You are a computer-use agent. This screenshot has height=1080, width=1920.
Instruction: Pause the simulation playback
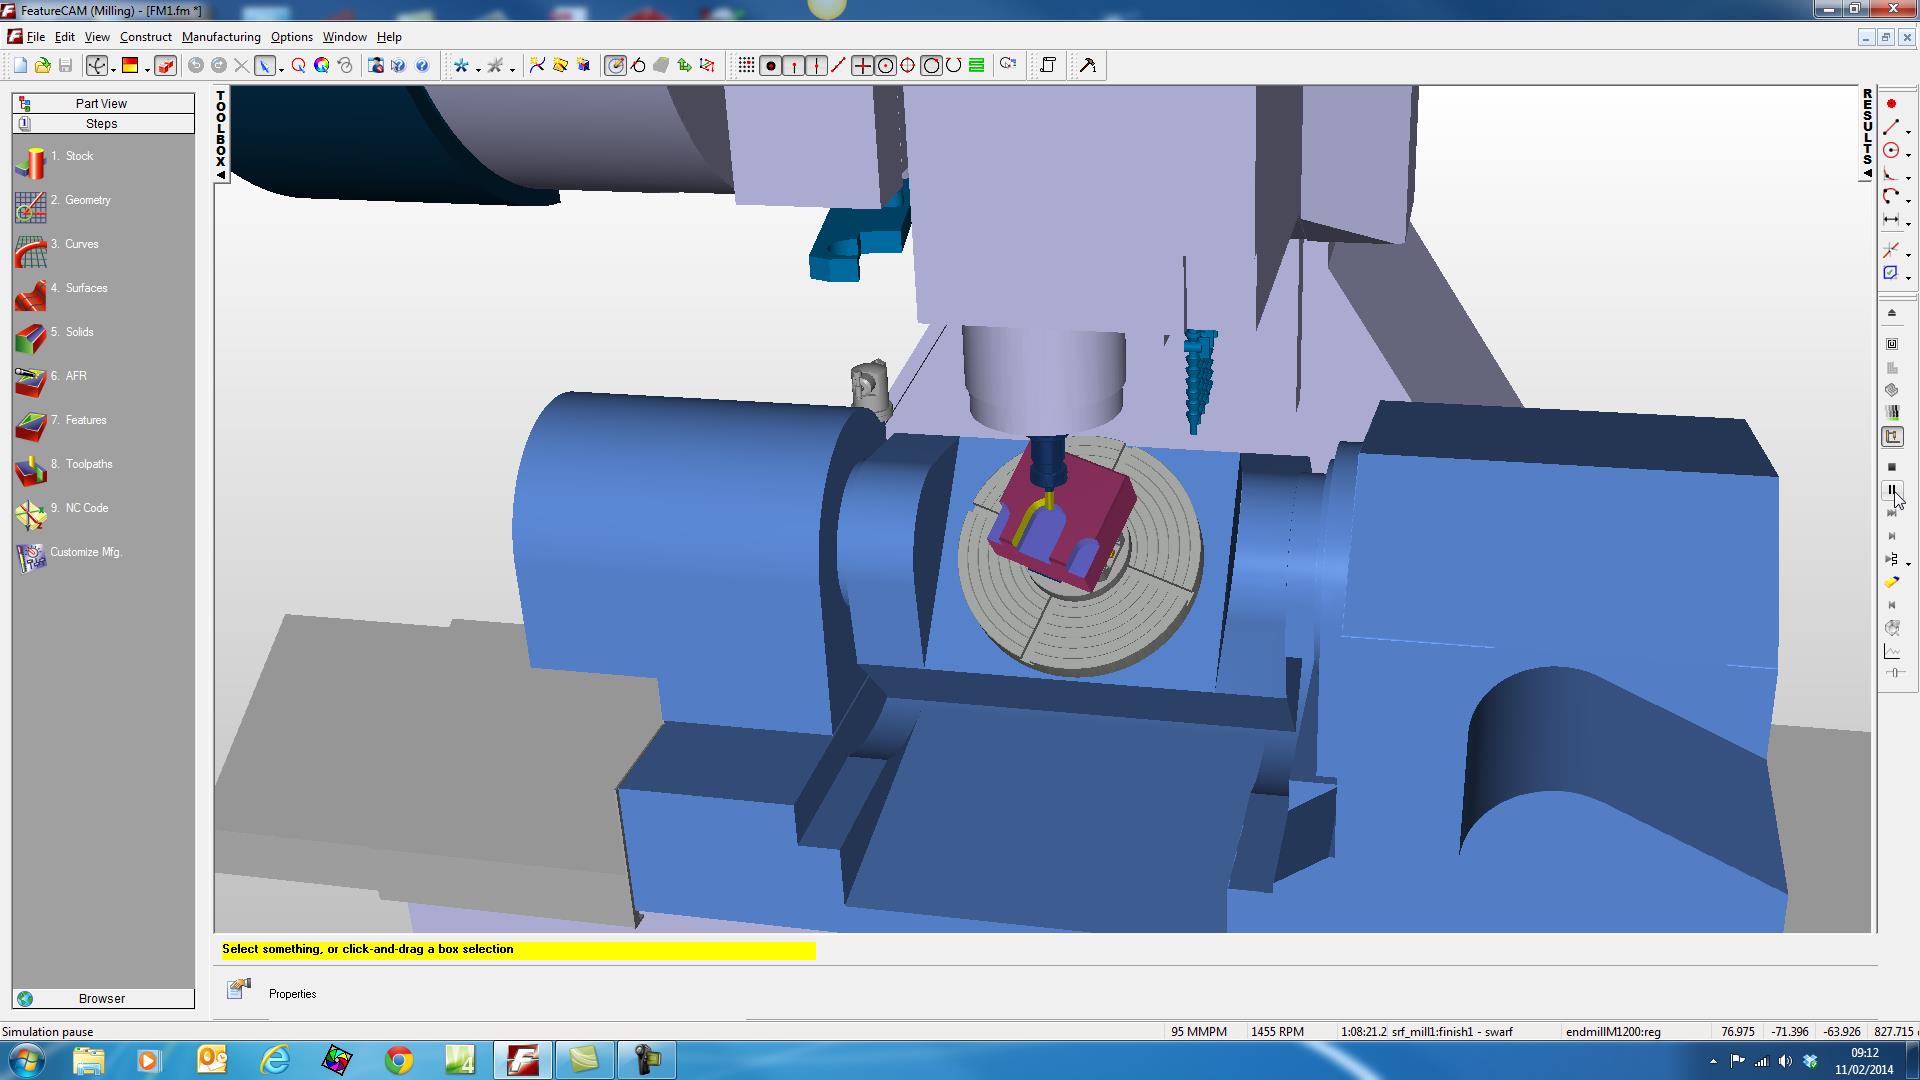(1892, 490)
